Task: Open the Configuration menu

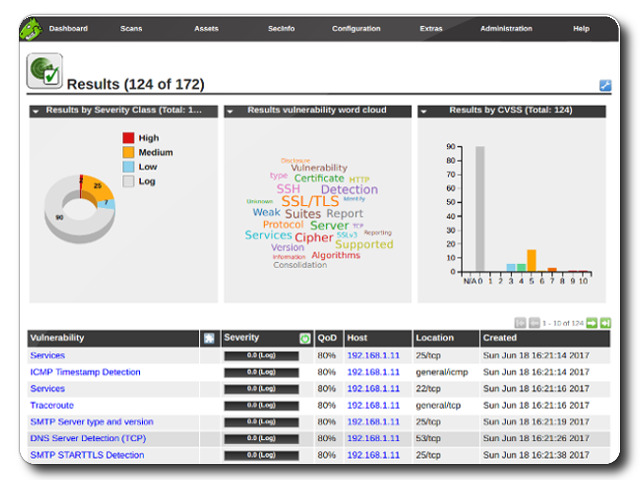Action: (x=356, y=29)
